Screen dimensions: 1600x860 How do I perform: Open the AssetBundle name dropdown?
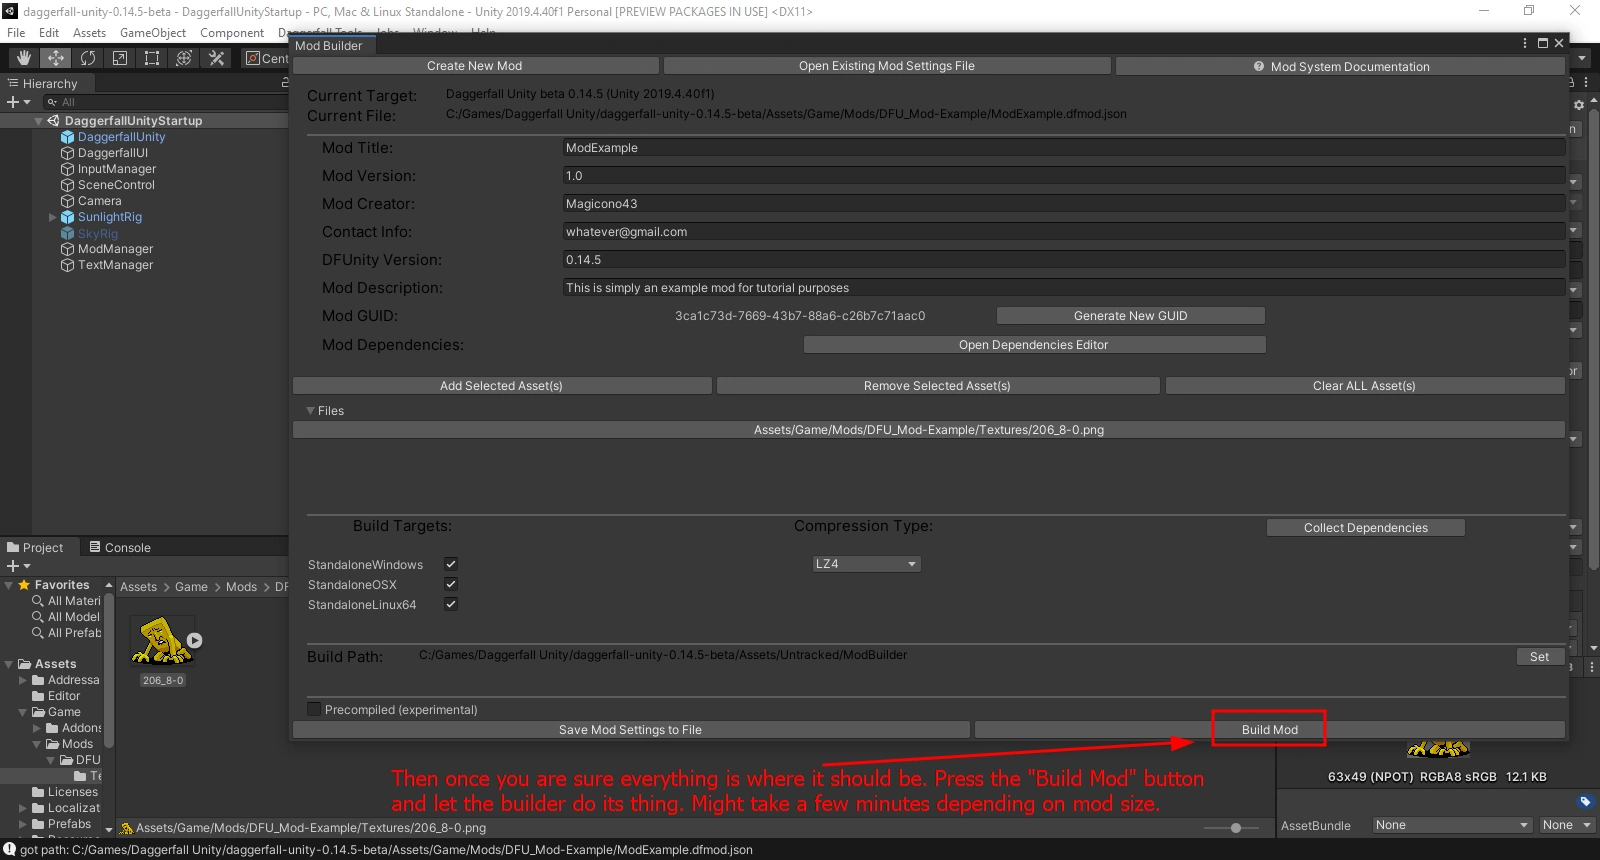(x=1452, y=825)
